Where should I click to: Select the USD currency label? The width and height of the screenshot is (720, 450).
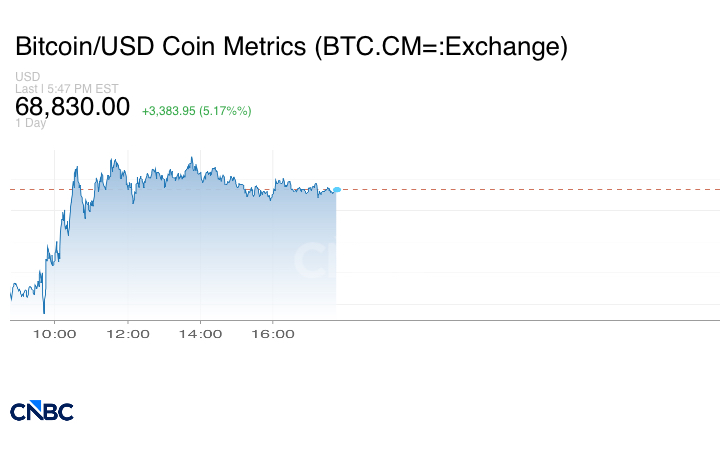coord(27,77)
